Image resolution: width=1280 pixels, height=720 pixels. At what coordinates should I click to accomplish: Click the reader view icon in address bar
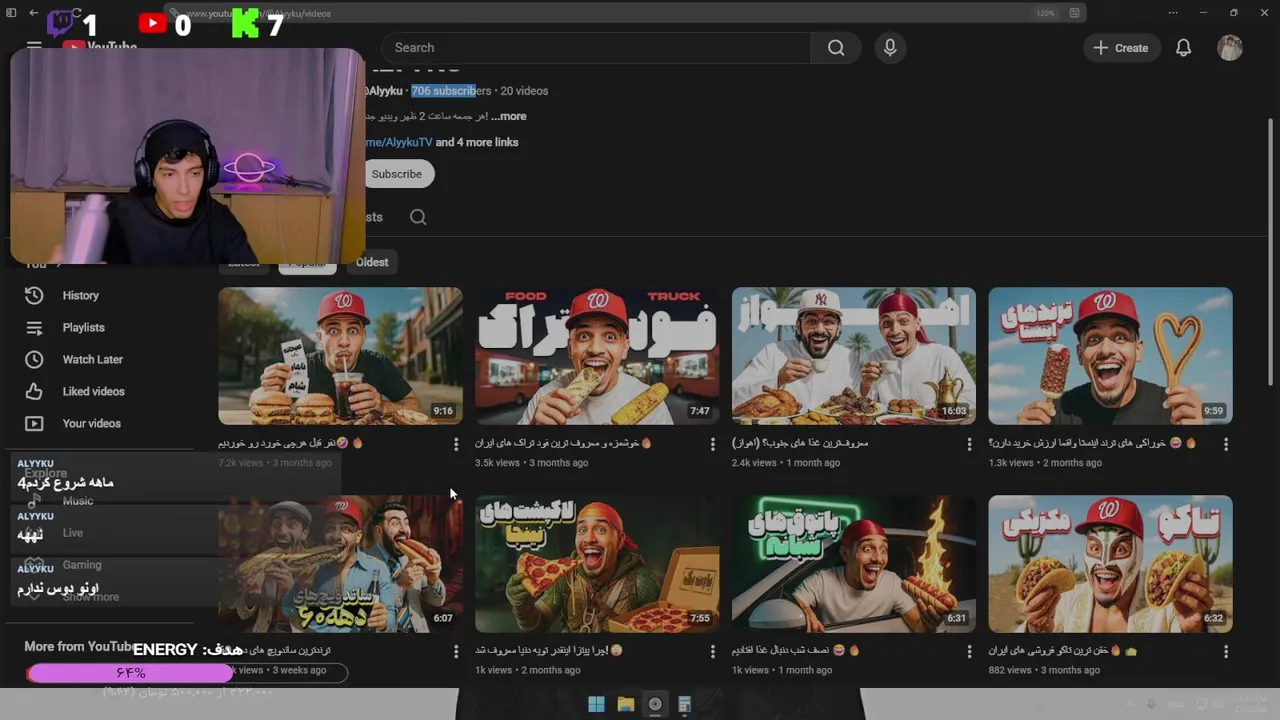coord(1074,13)
